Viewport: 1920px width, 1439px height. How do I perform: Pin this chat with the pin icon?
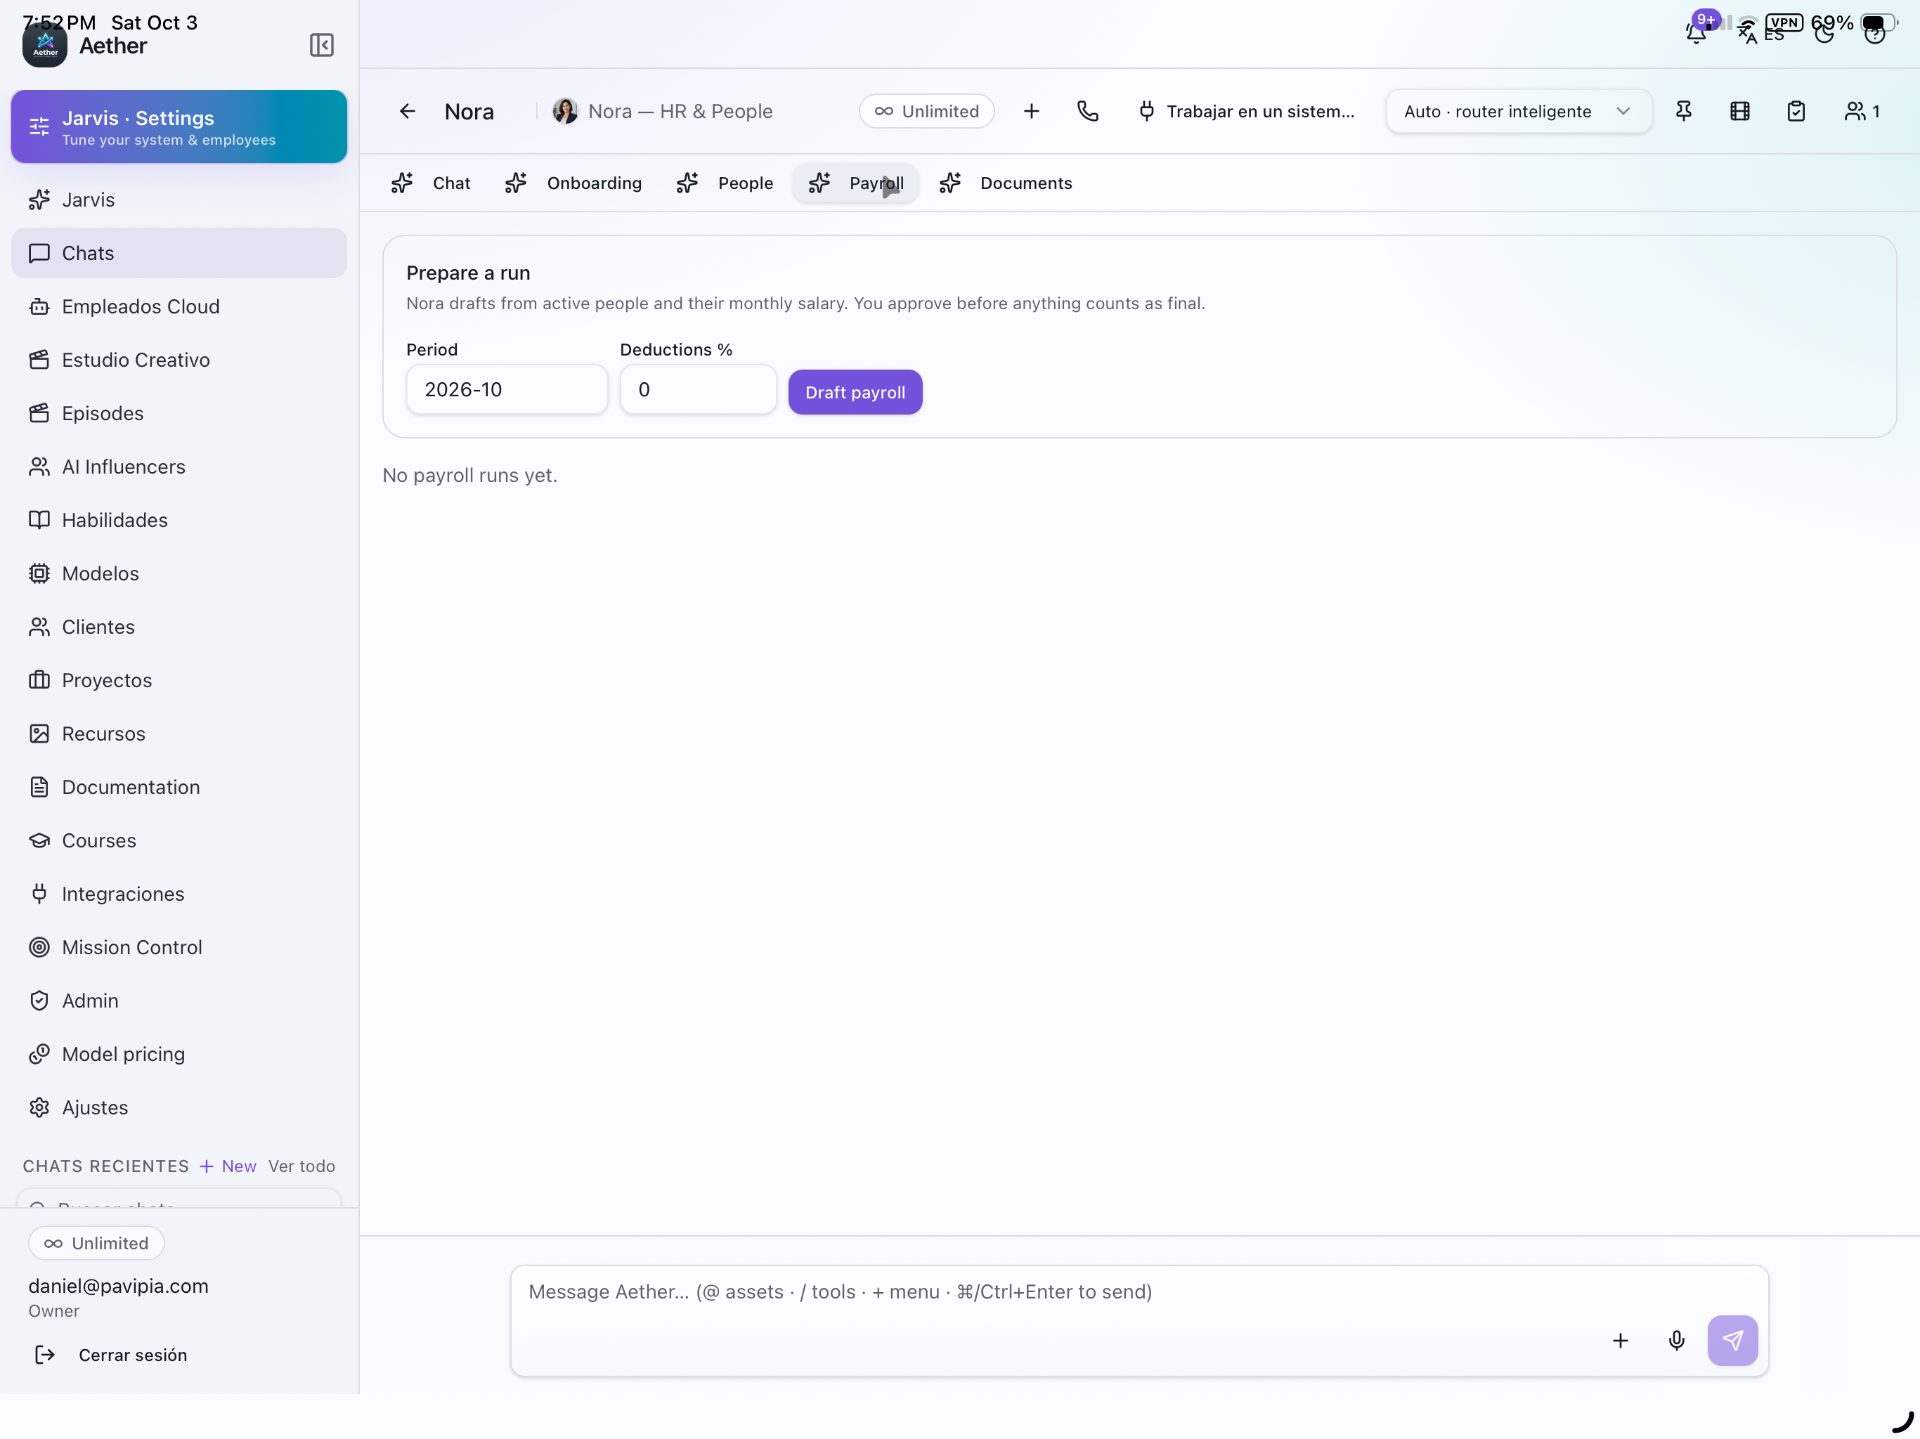[x=1683, y=111]
